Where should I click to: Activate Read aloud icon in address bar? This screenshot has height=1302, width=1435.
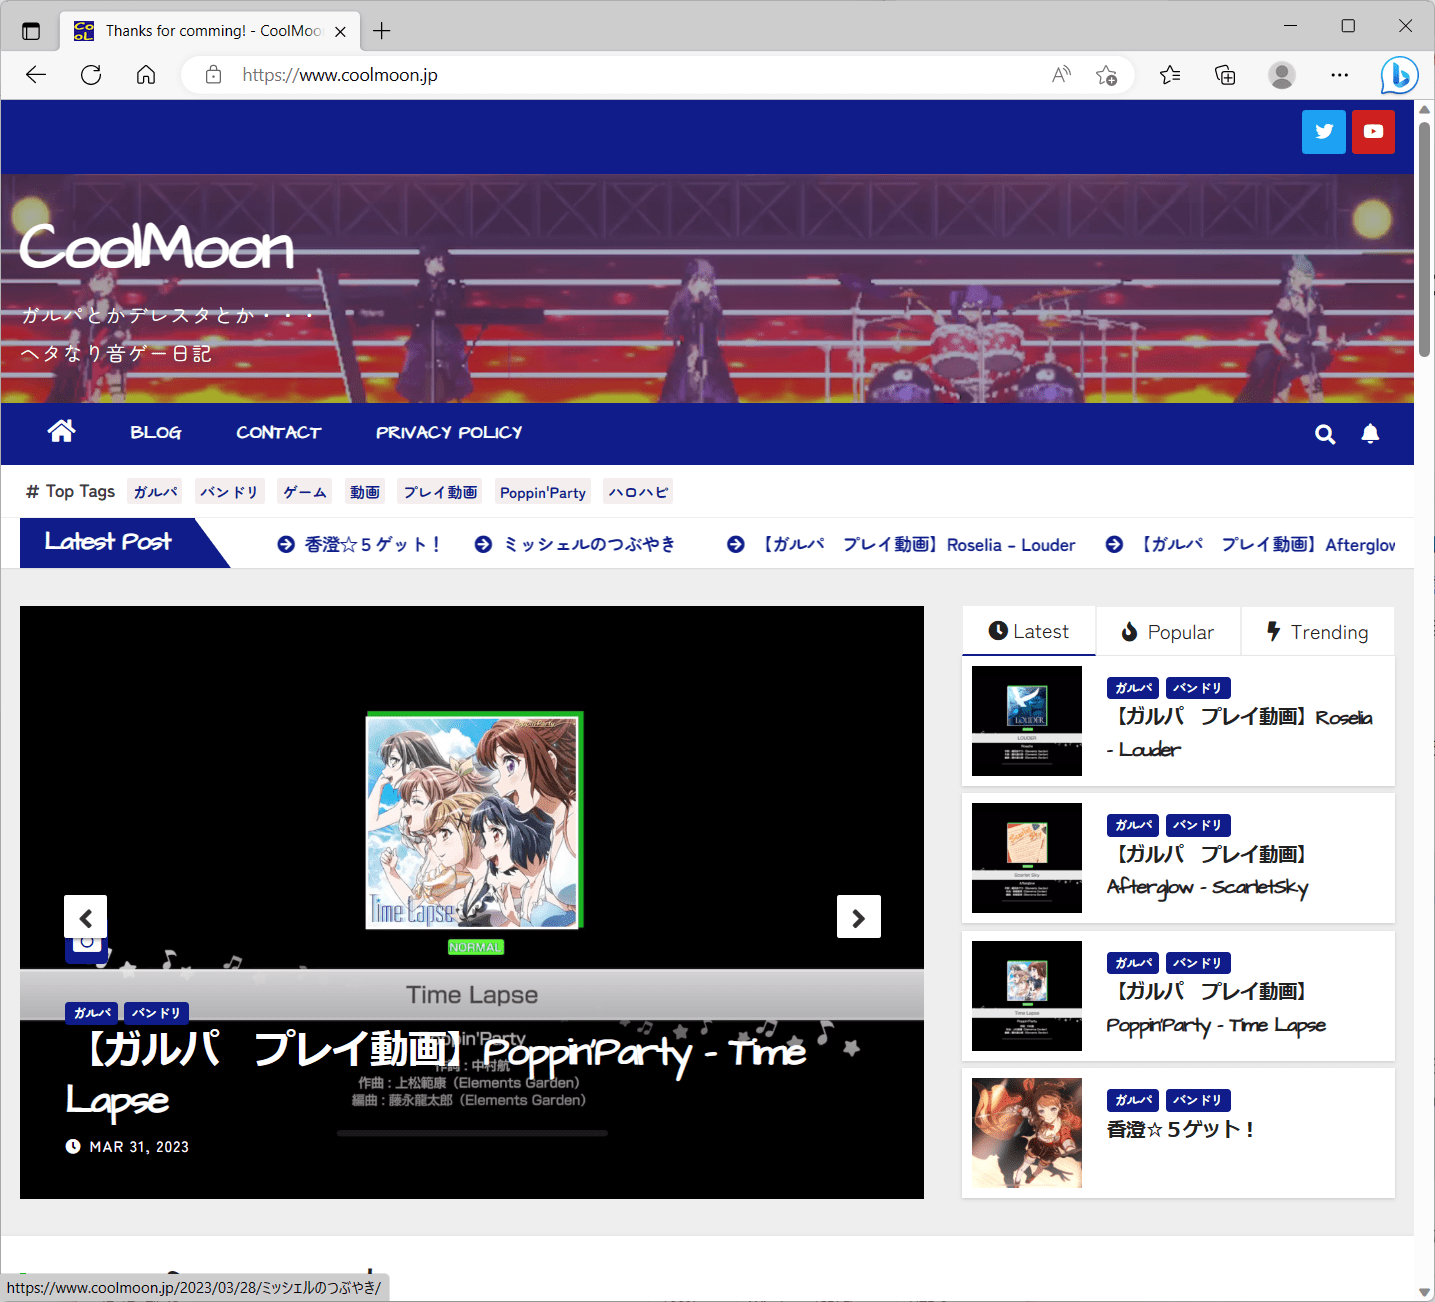point(1061,75)
